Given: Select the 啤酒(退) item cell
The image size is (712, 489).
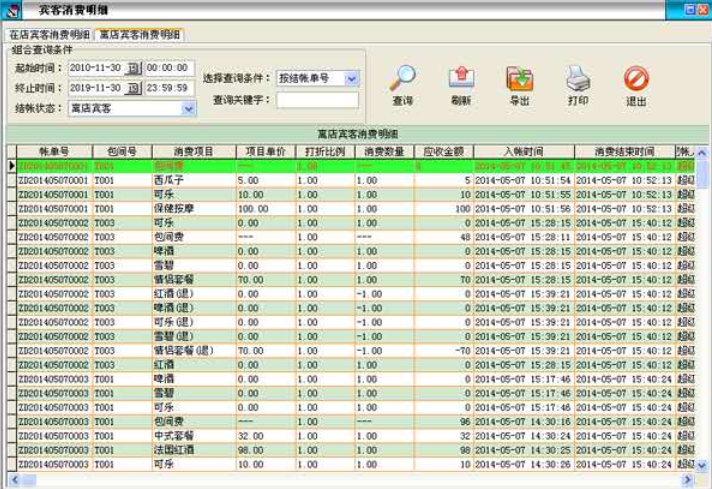Looking at the screenshot, I should [x=194, y=308].
